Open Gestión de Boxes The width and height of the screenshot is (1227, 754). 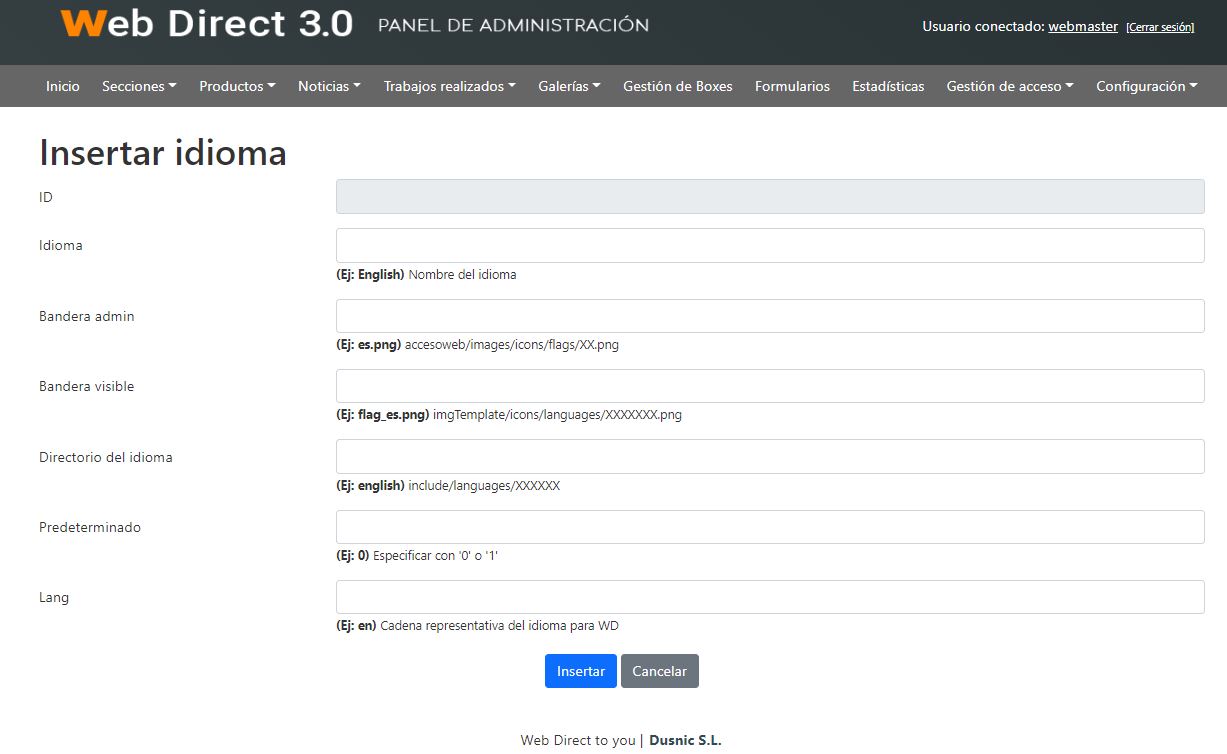point(677,86)
